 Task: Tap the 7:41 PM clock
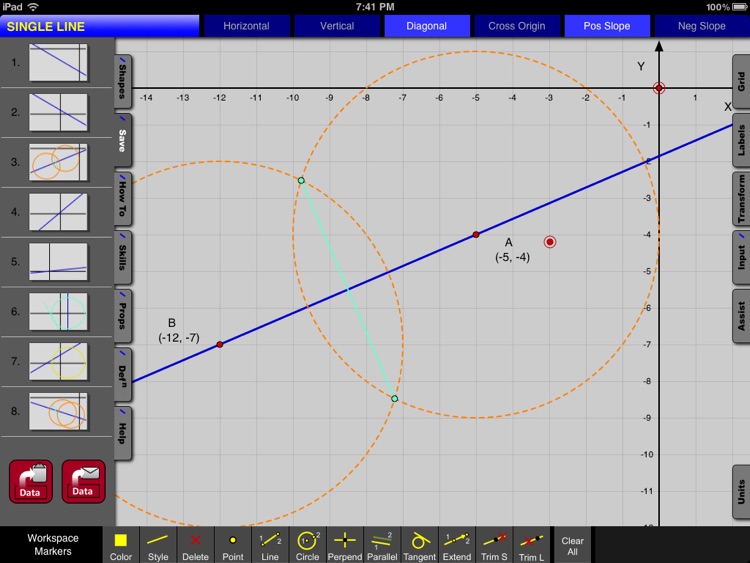pyautogui.click(x=375, y=7)
